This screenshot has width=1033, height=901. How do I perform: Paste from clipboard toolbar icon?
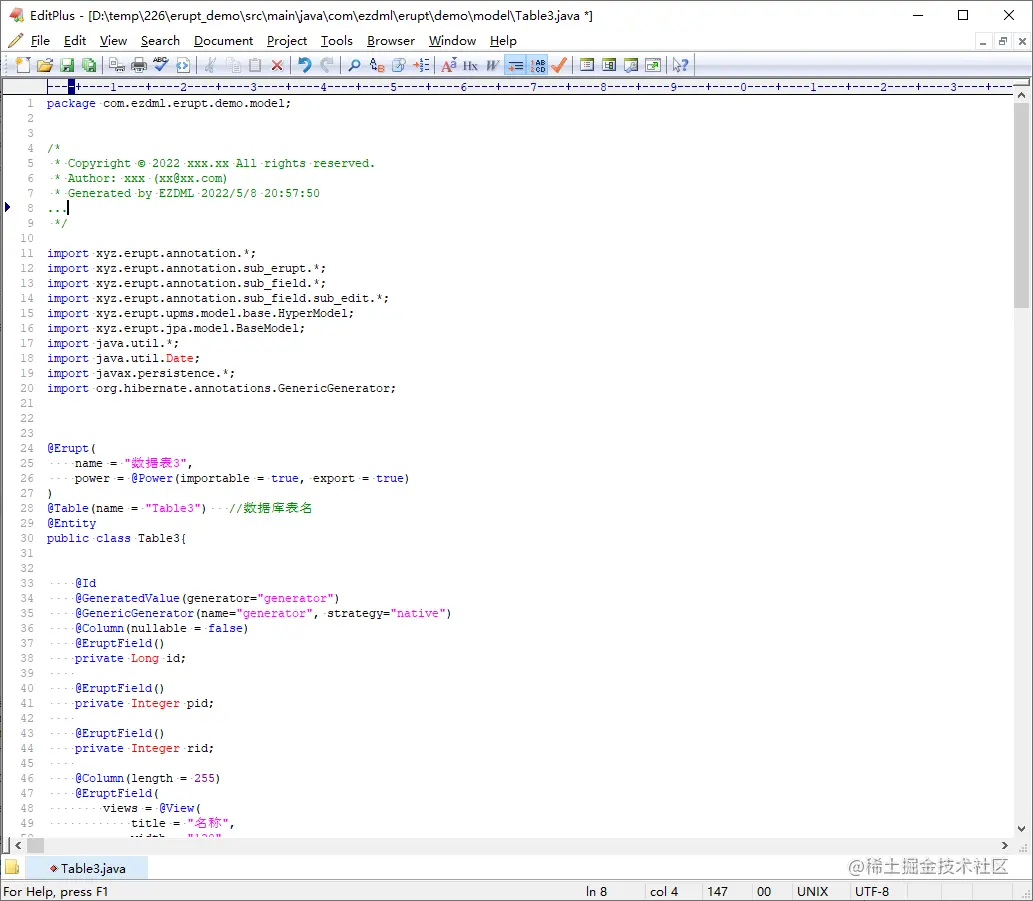click(x=255, y=65)
